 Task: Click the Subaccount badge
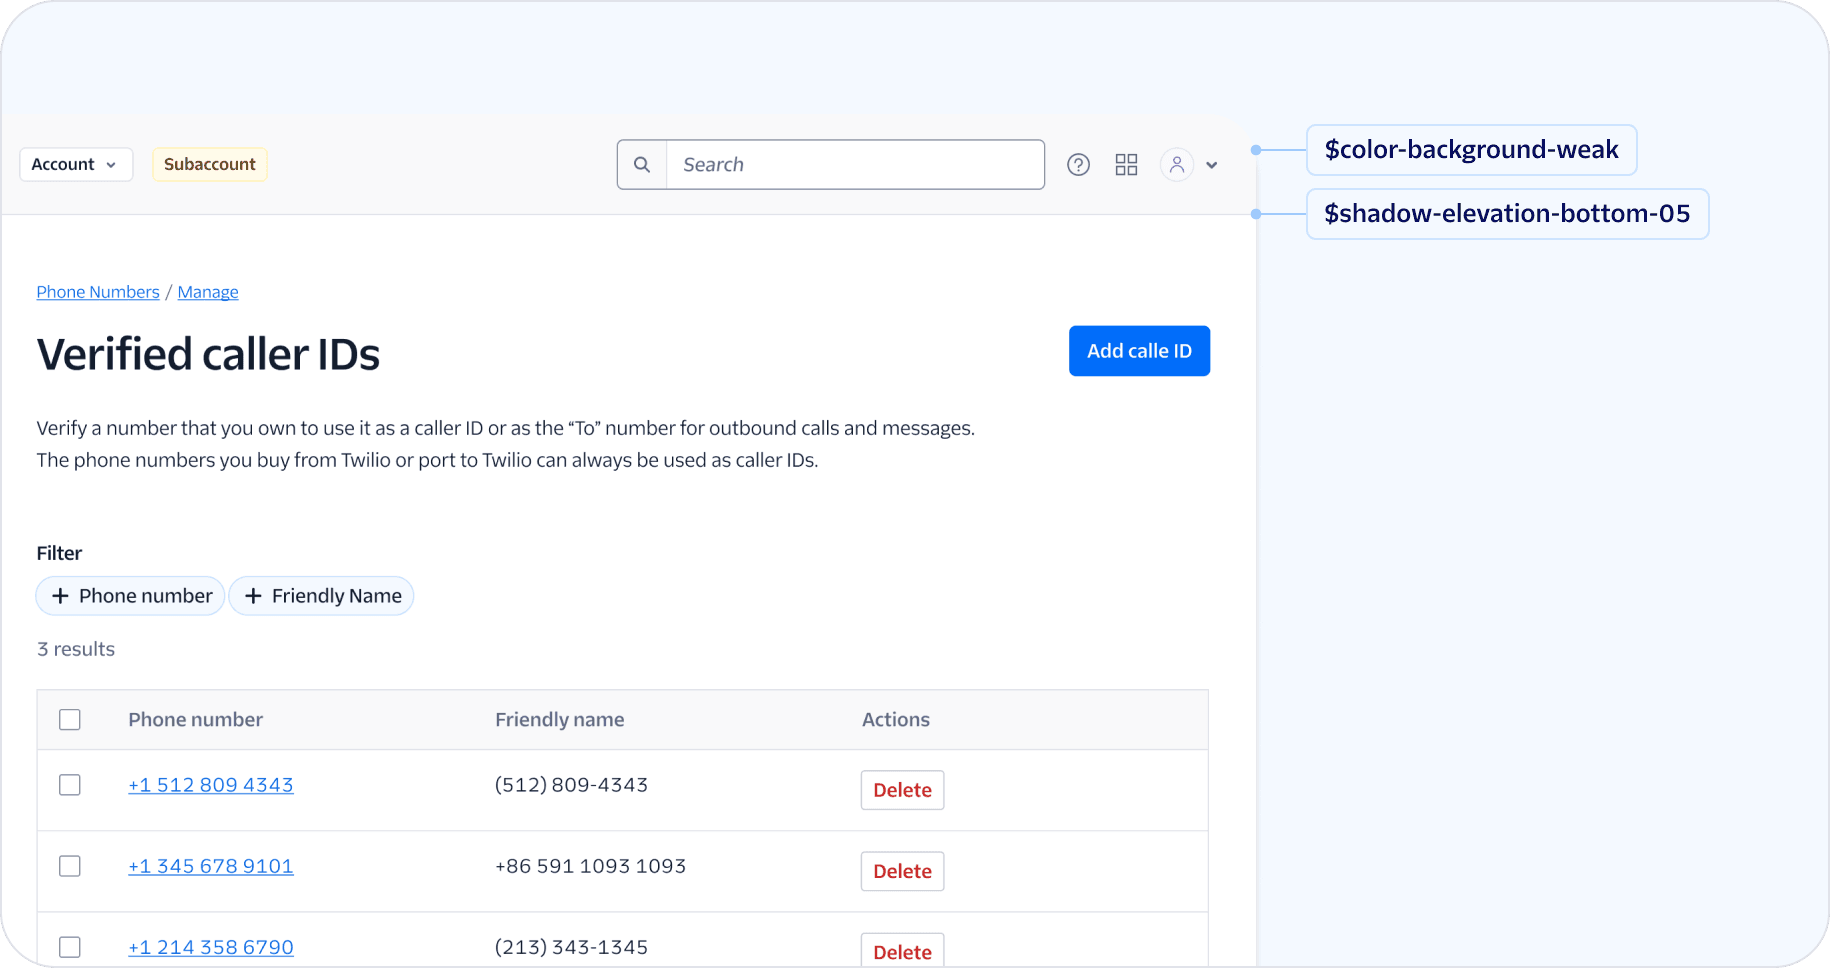pos(209,165)
